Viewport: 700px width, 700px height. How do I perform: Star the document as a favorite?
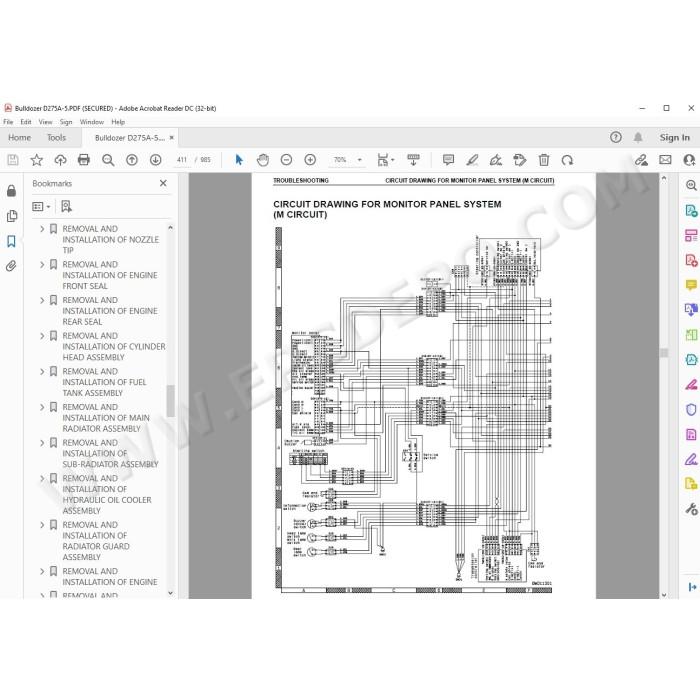point(37,160)
